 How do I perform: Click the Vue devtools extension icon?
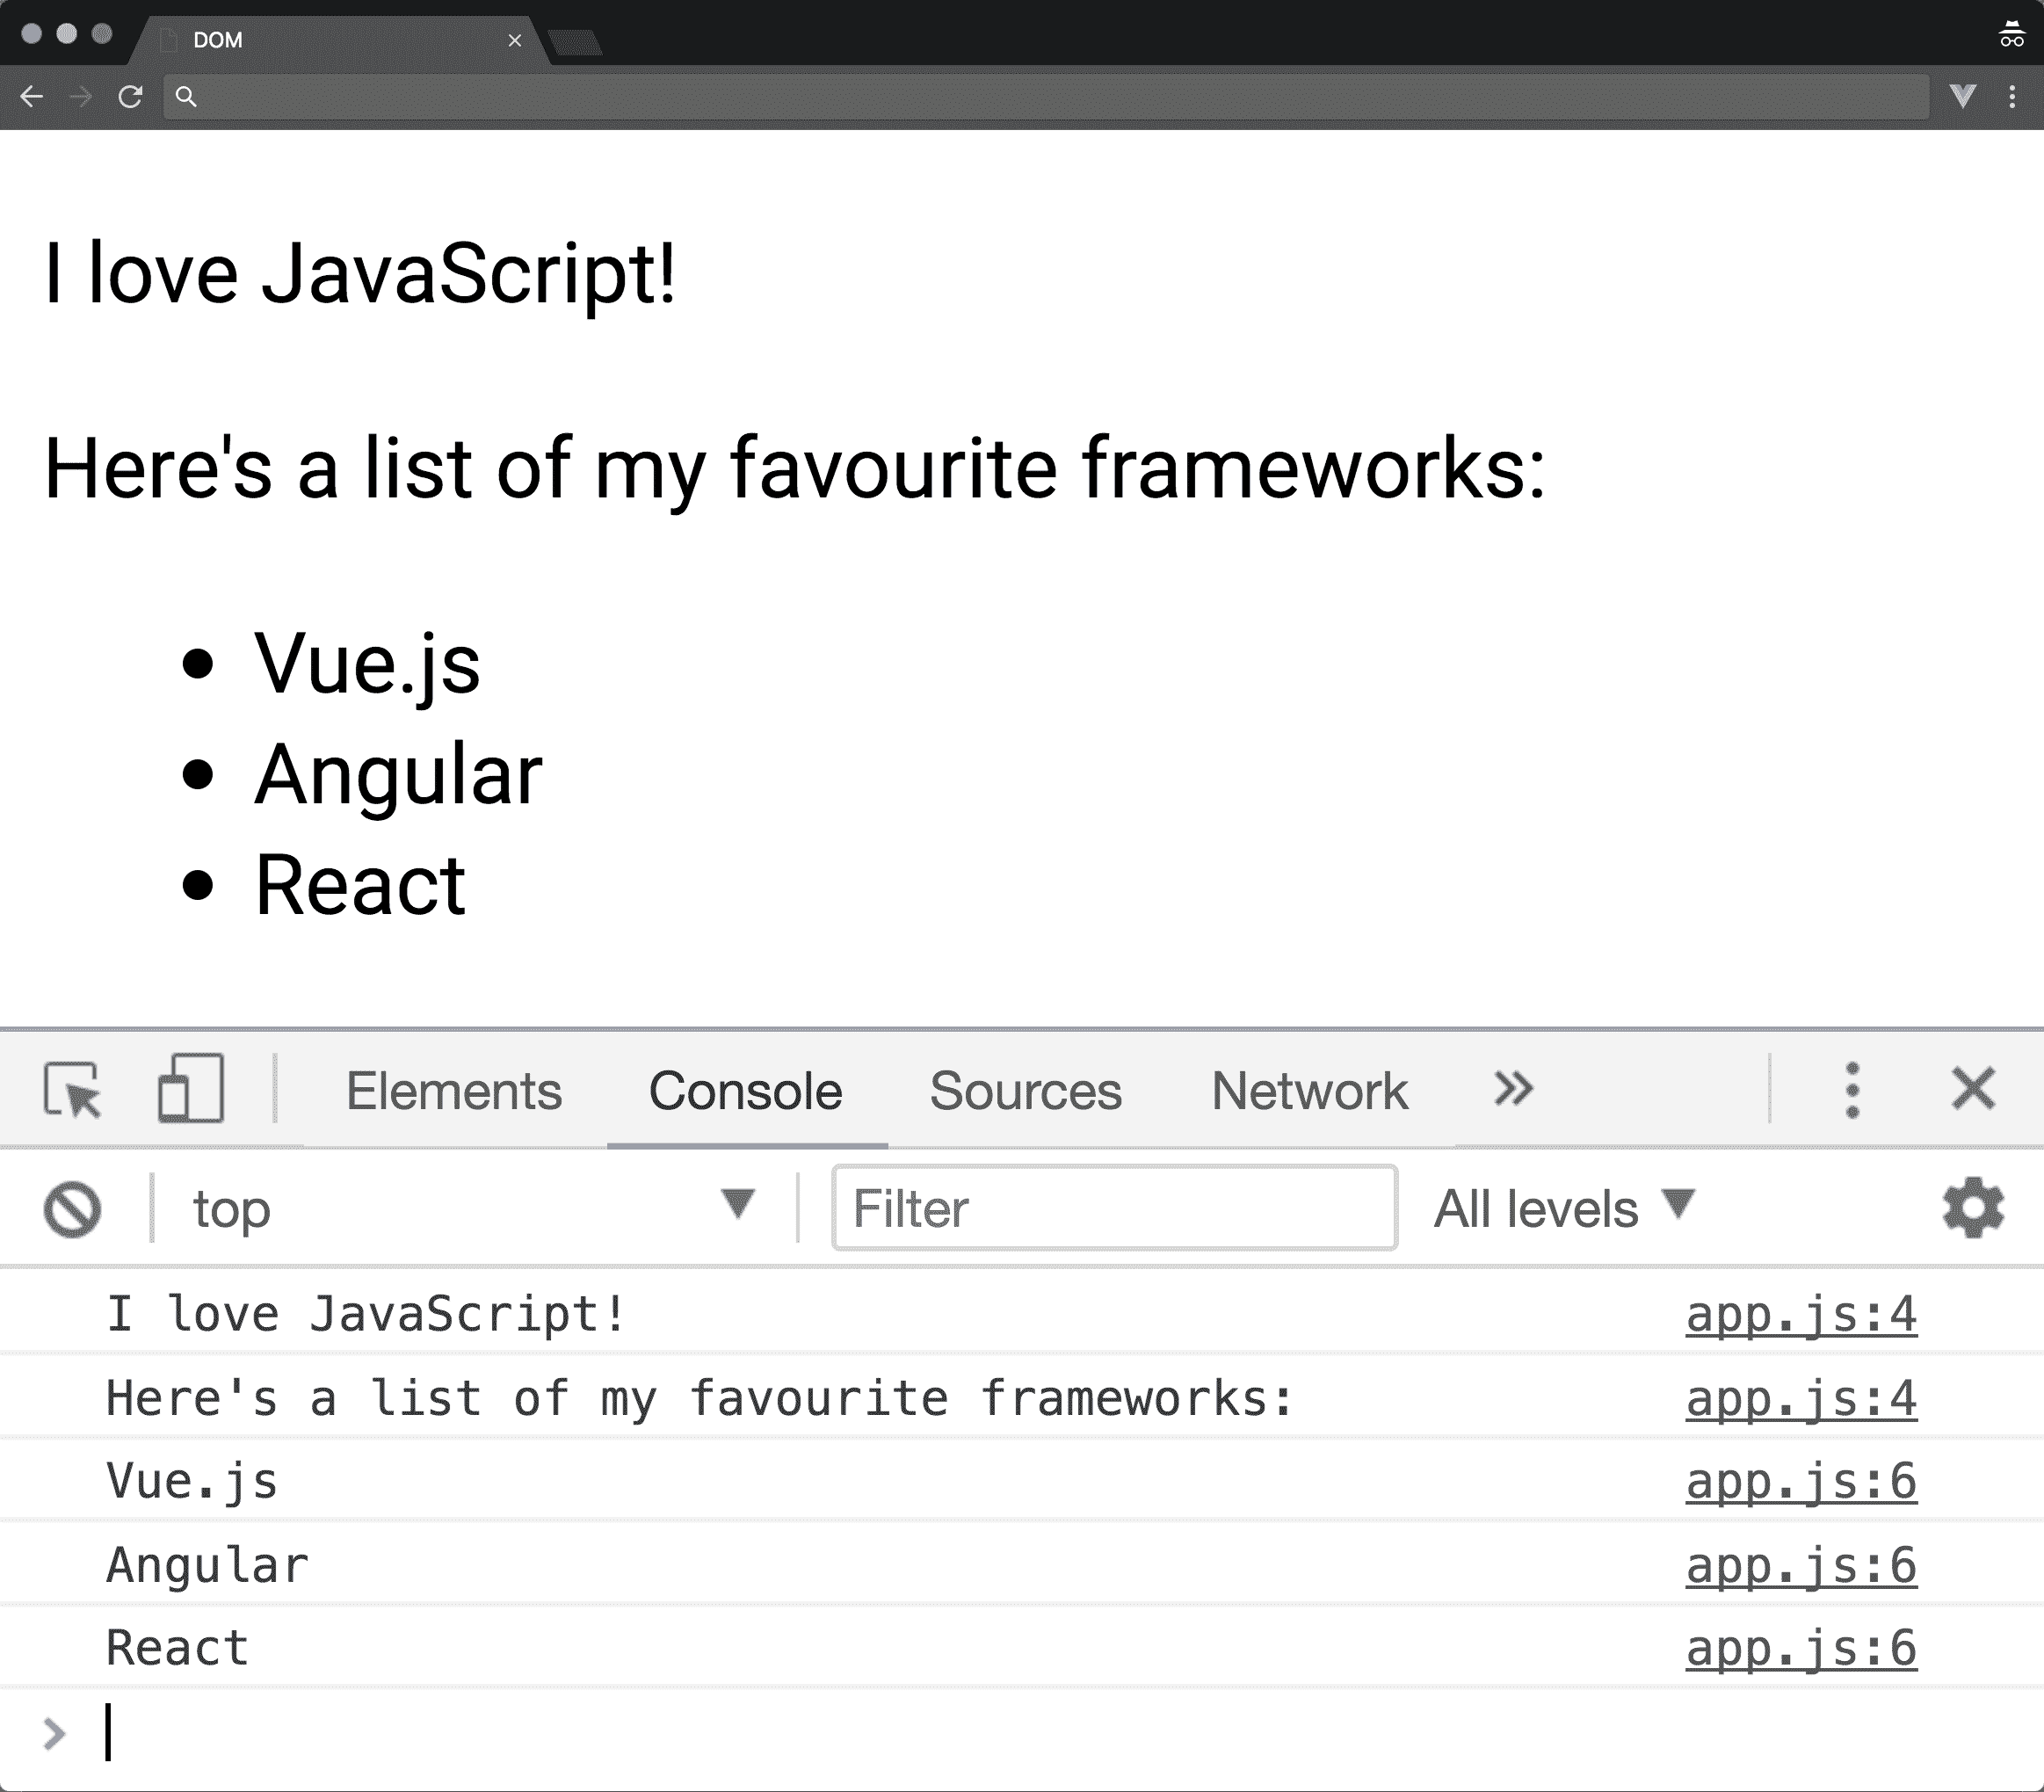[1963, 96]
